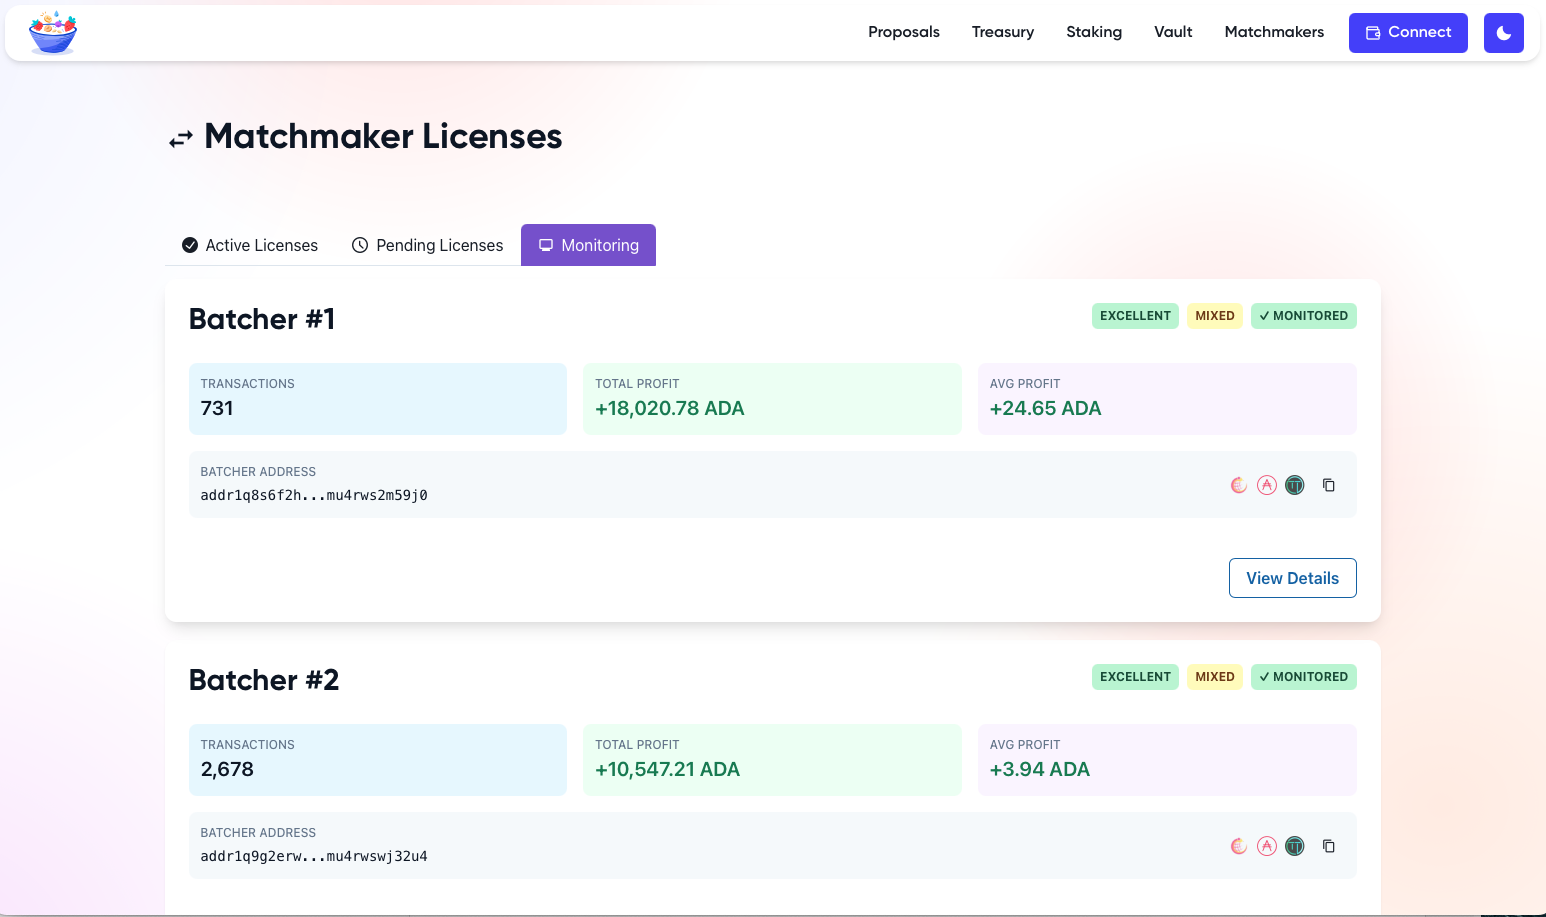This screenshot has height=917, width=1546.
Task: Click the fruit bowl logo in the header
Action: pyautogui.click(x=53, y=33)
